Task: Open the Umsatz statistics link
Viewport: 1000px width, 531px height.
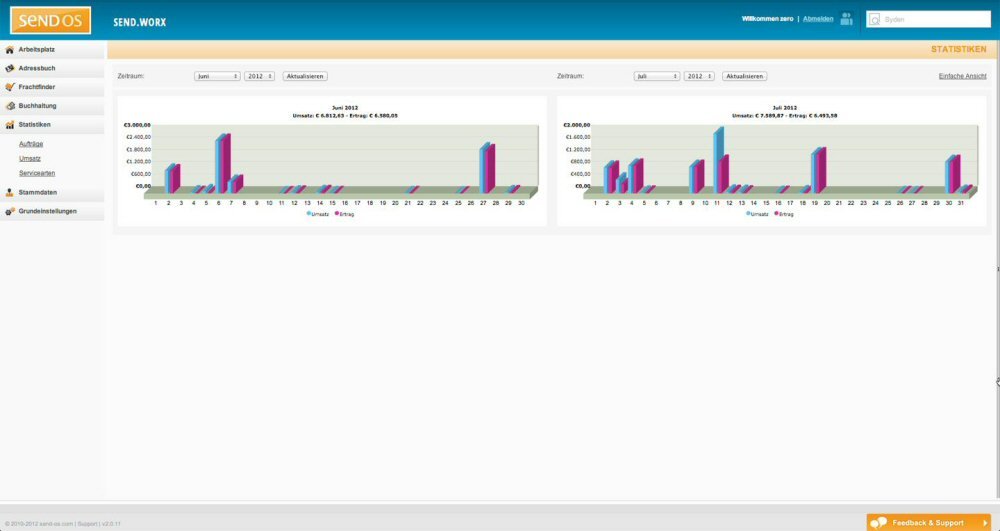Action: point(30,159)
